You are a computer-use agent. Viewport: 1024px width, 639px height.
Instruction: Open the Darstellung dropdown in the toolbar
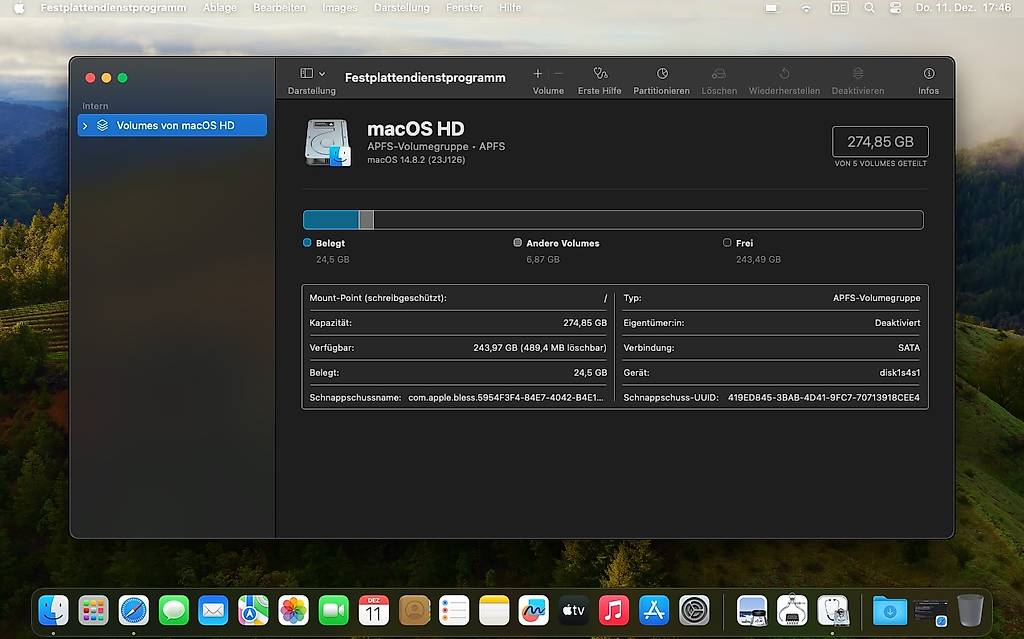click(x=311, y=73)
